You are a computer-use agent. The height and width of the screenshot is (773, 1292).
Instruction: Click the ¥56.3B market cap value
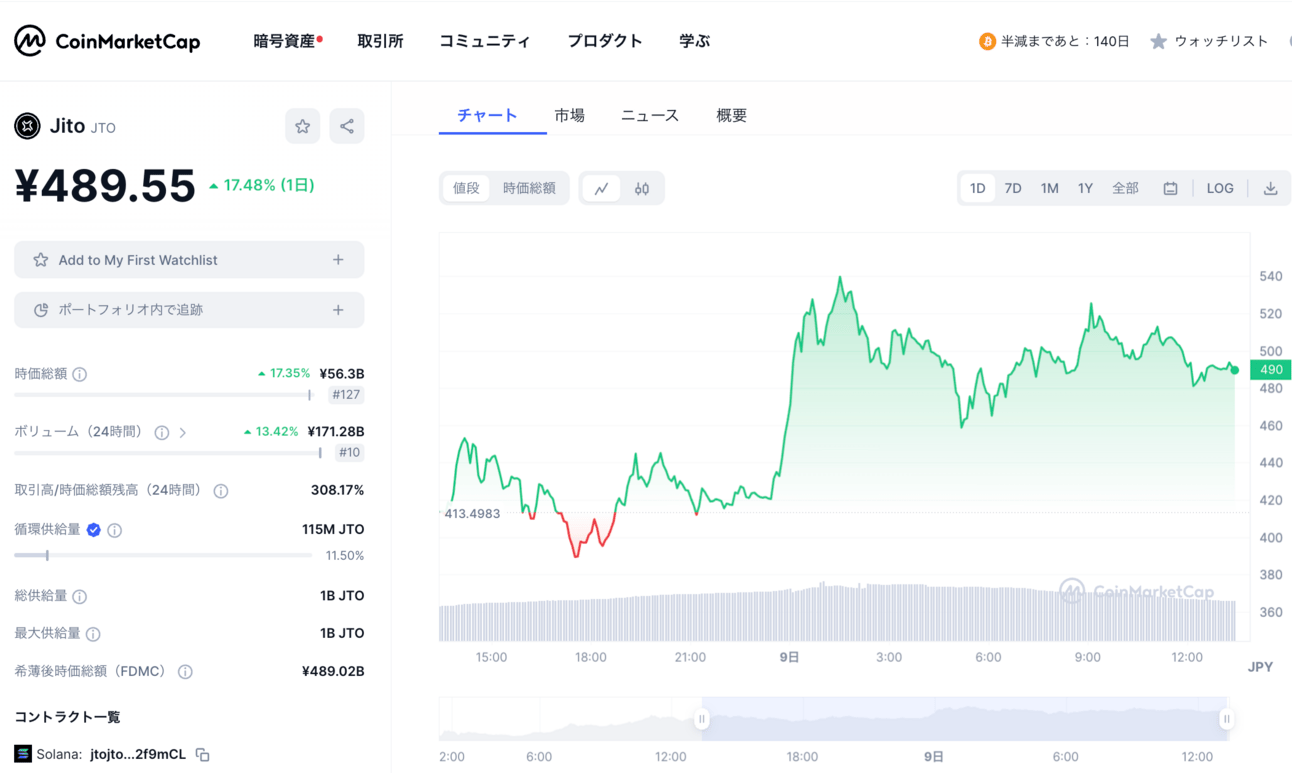point(342,374)
